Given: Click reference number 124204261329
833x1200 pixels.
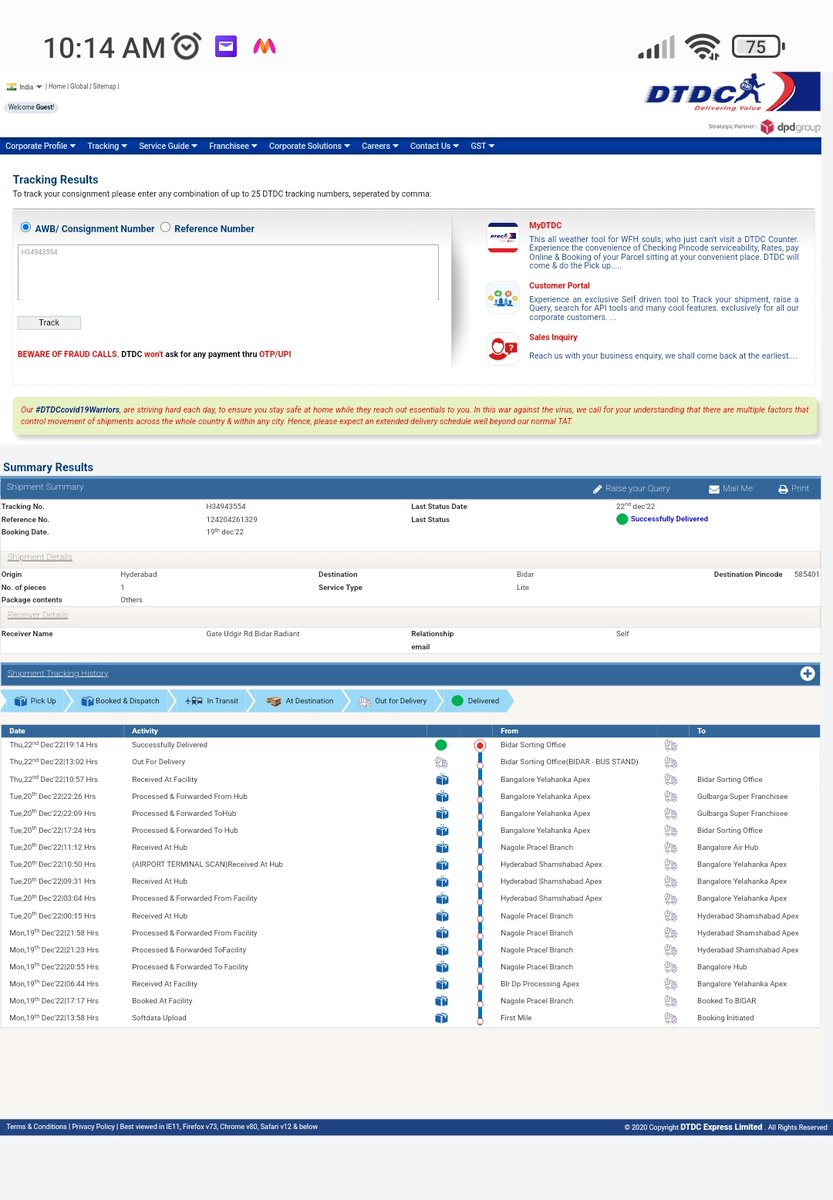Looking at the screenshot, I should [231, 520].
